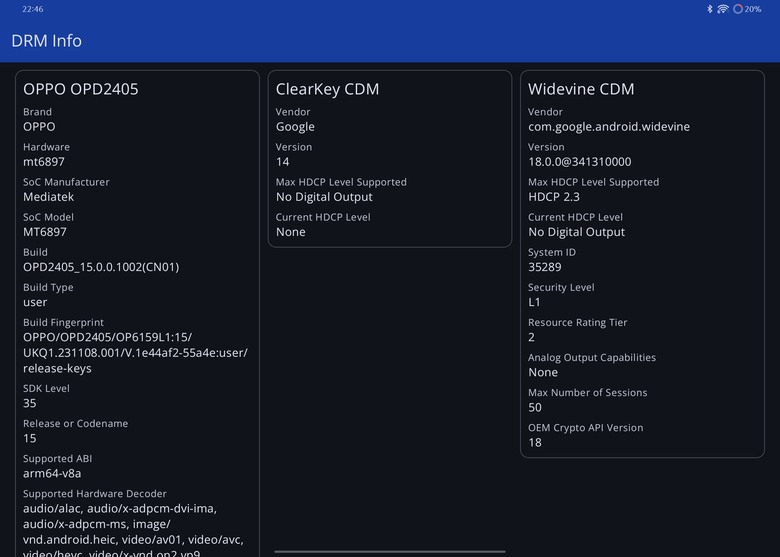The width and height of the screenshot is (780, 557).
Task: Tap the battery ring indicator icon
Action: 738,9
